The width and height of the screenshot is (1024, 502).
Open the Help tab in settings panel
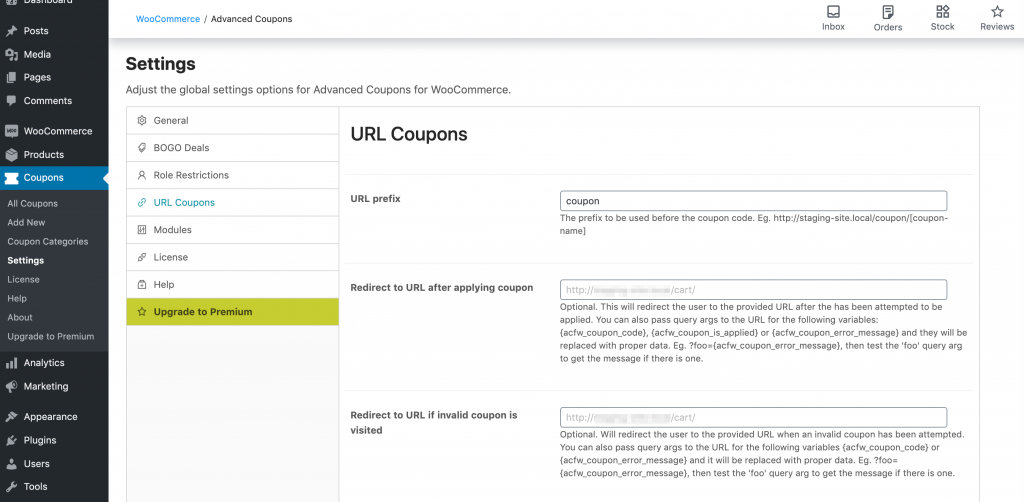(232, 285)
